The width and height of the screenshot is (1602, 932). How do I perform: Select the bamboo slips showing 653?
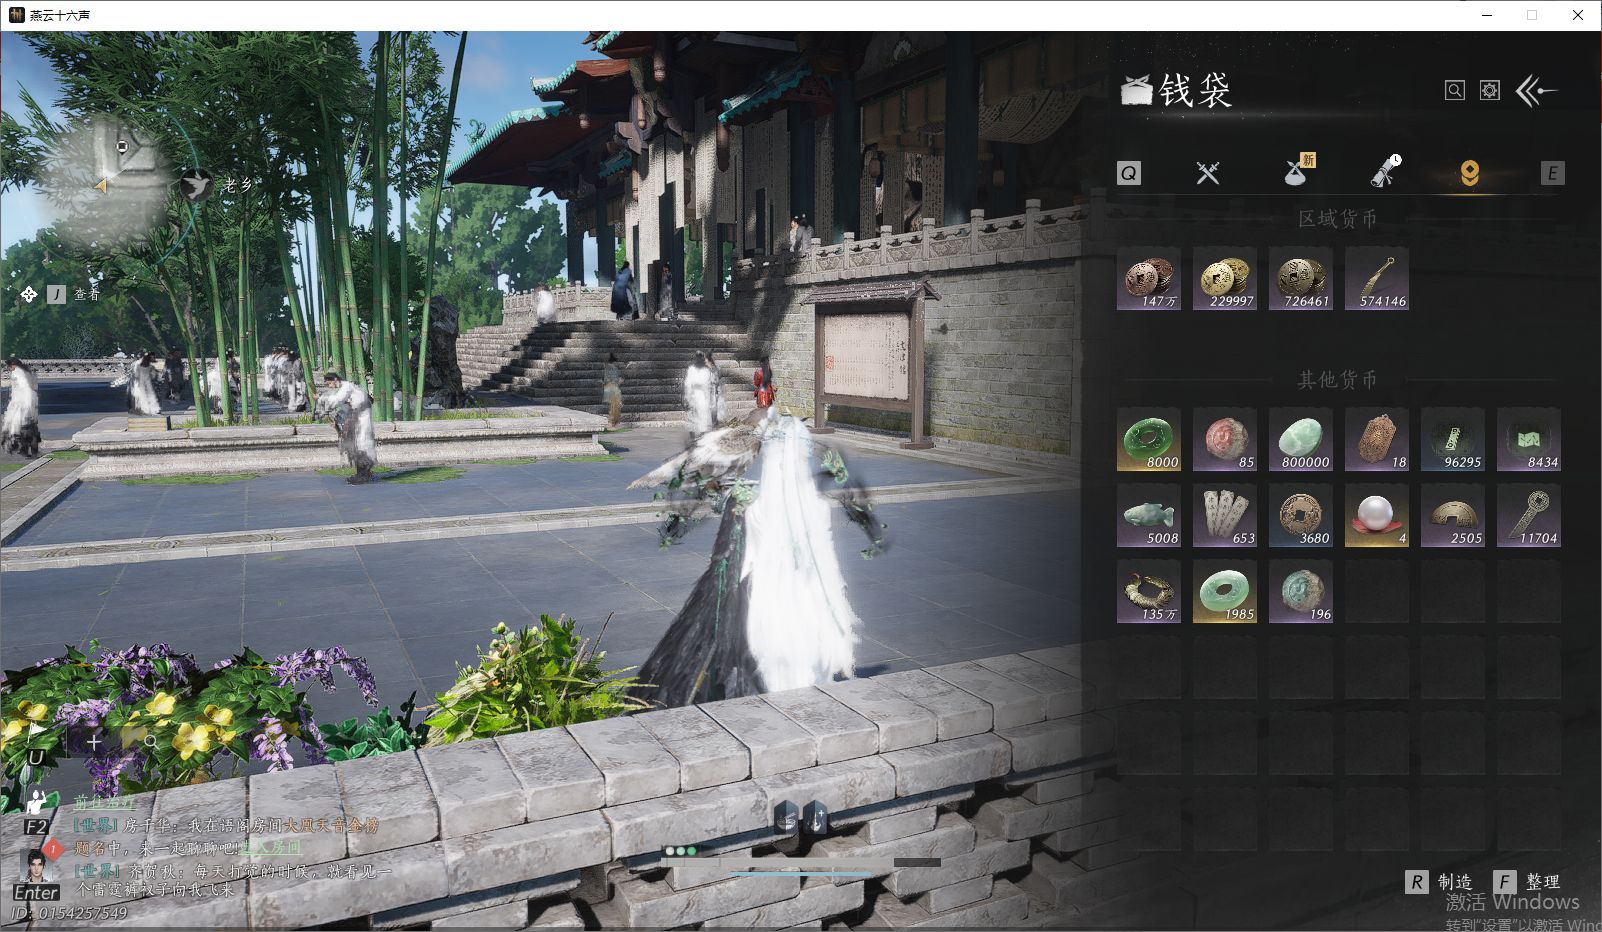coord(1225,515)
